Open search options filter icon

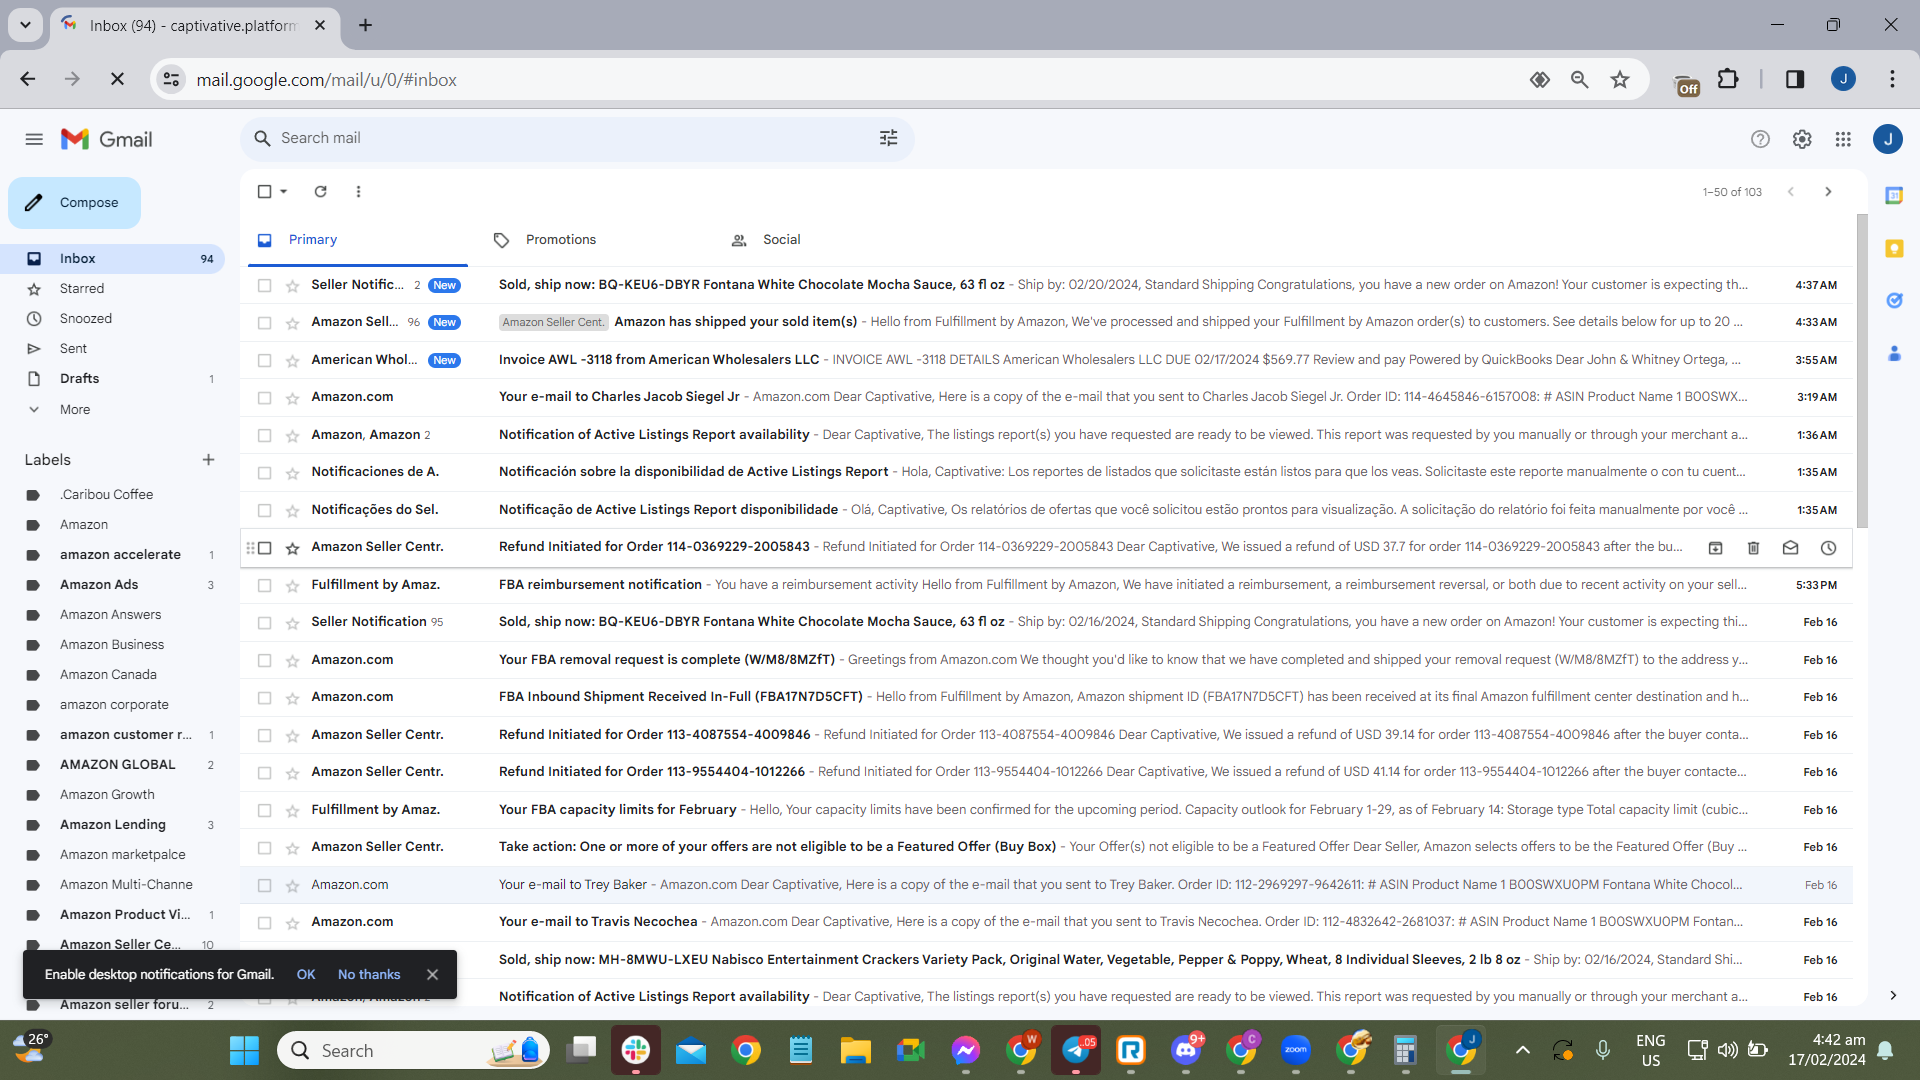coord(888,138)
